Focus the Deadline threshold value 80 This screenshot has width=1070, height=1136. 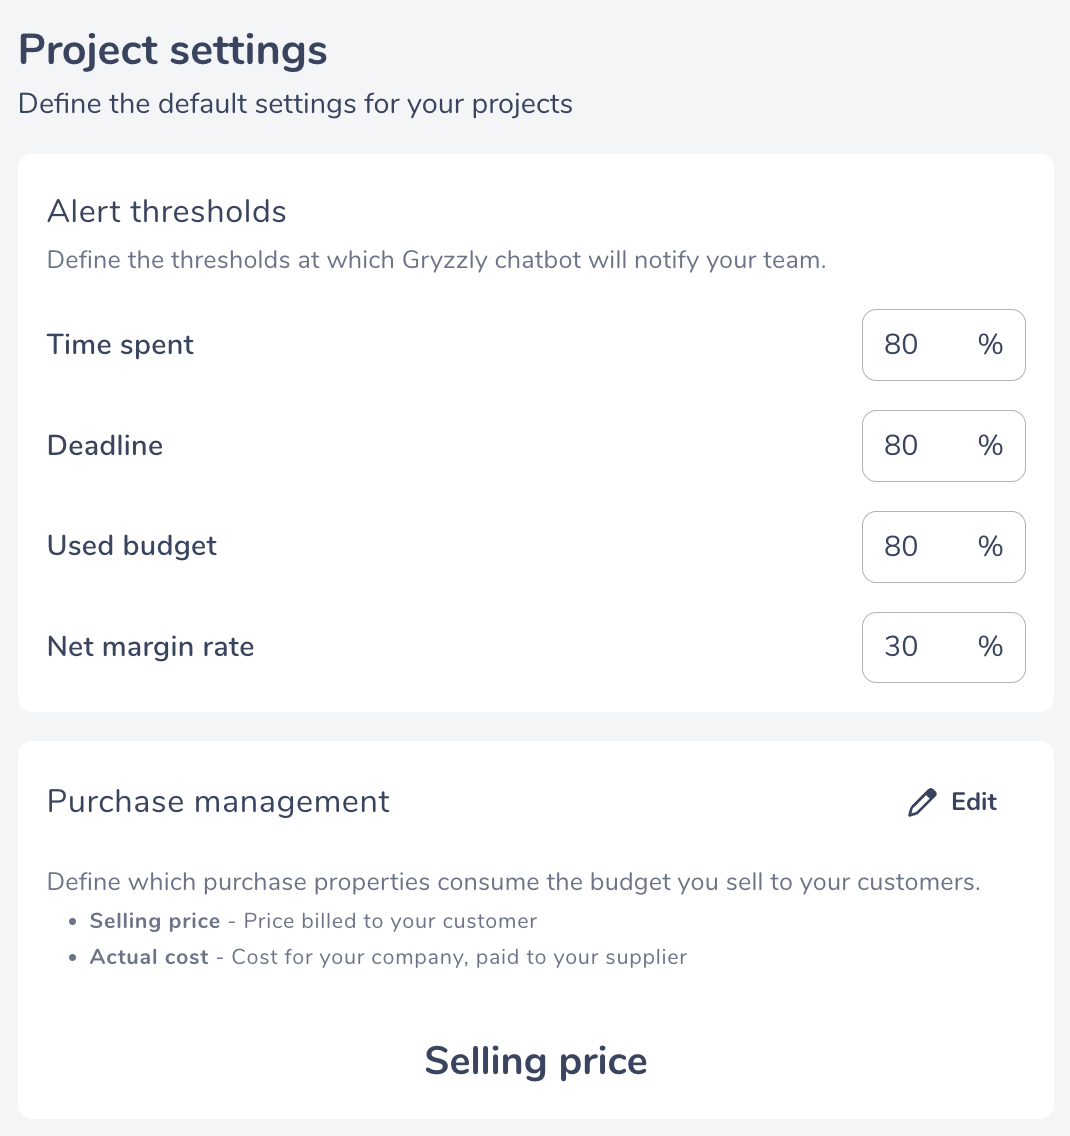[x=900, y=446]
